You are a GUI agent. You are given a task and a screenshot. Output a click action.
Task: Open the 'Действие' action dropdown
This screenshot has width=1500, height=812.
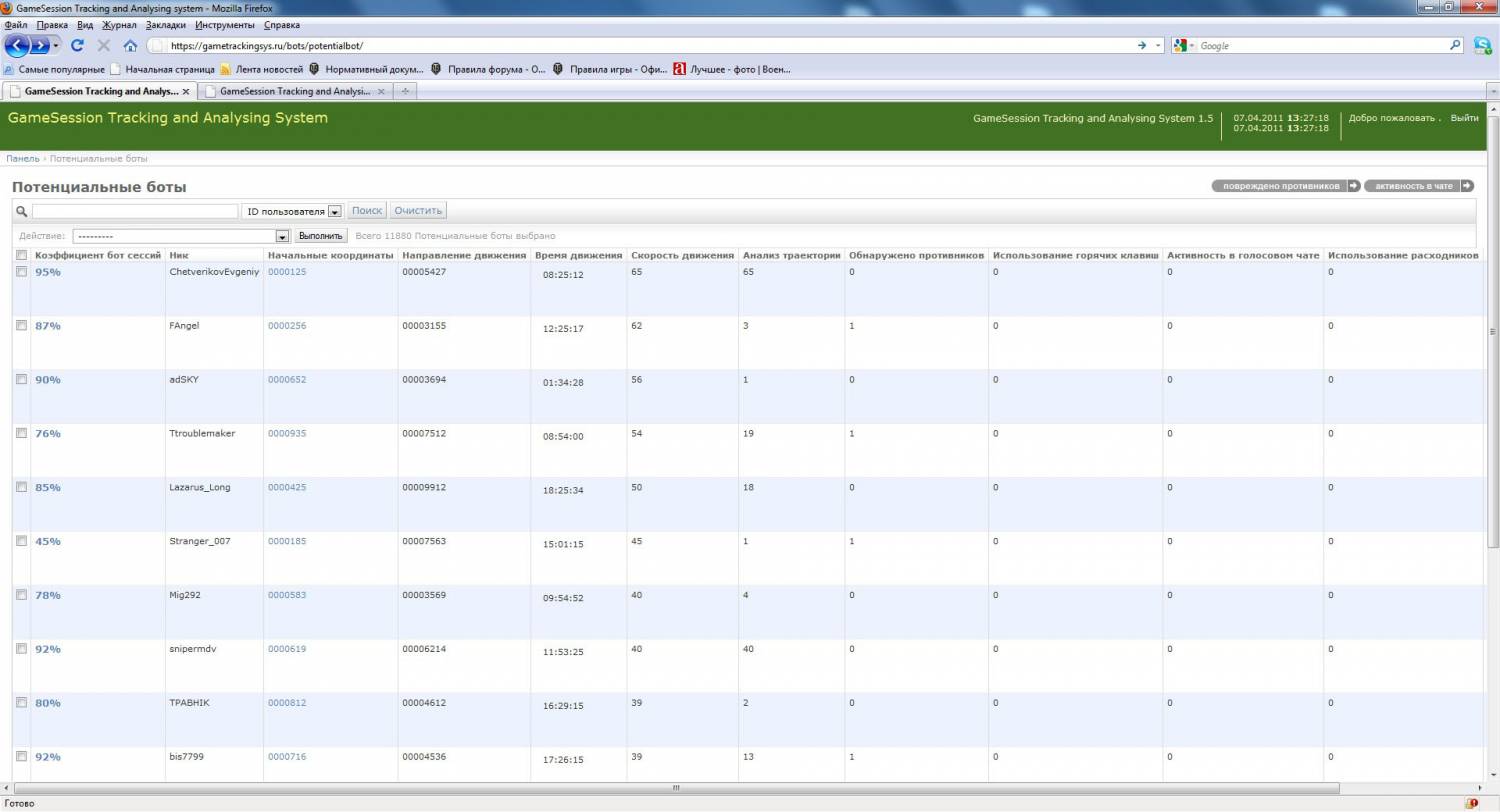[181, 236]
